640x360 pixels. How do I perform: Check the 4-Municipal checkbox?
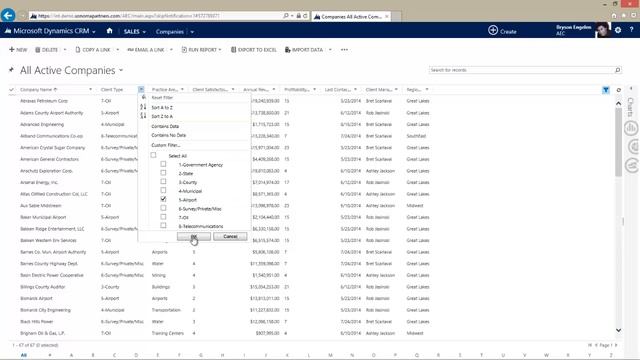coord(163,190)
